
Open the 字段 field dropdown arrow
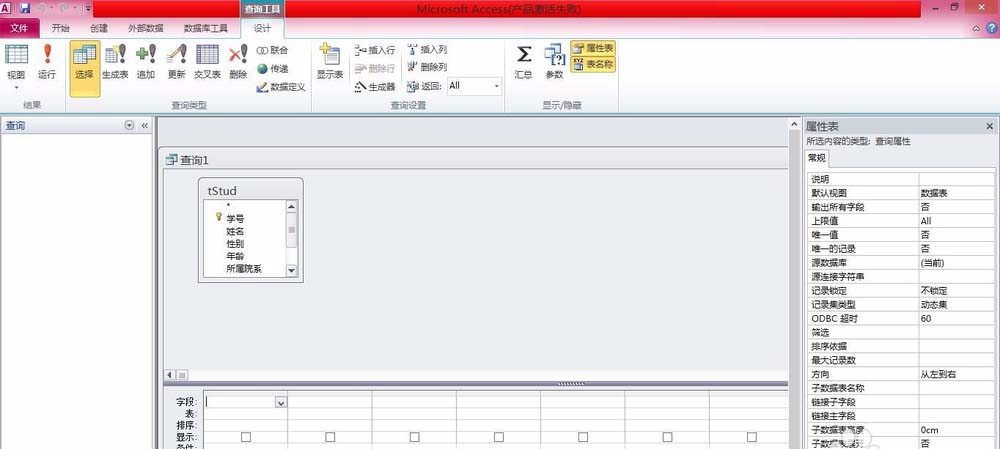click(281, 402)
